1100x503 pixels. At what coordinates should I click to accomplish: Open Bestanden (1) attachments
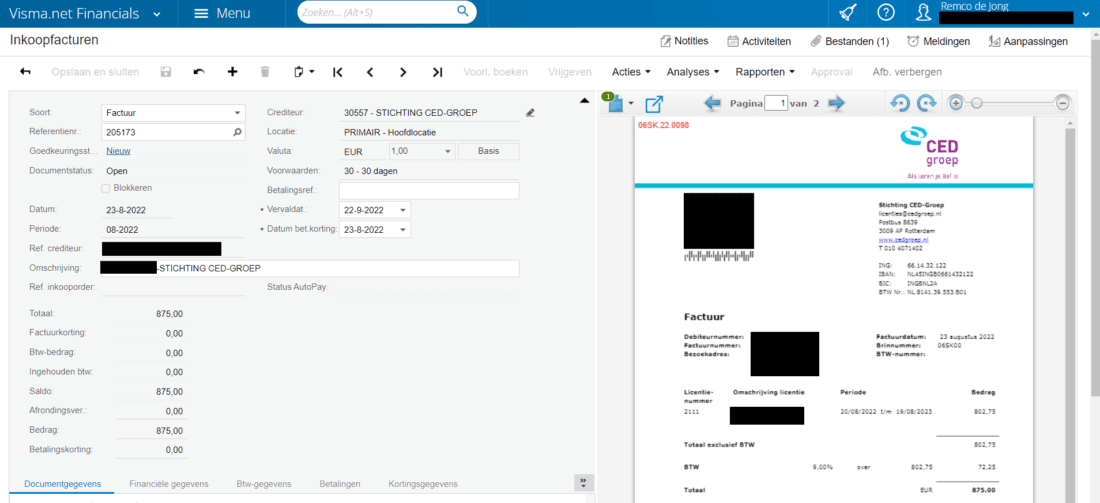tap(849, 41)
